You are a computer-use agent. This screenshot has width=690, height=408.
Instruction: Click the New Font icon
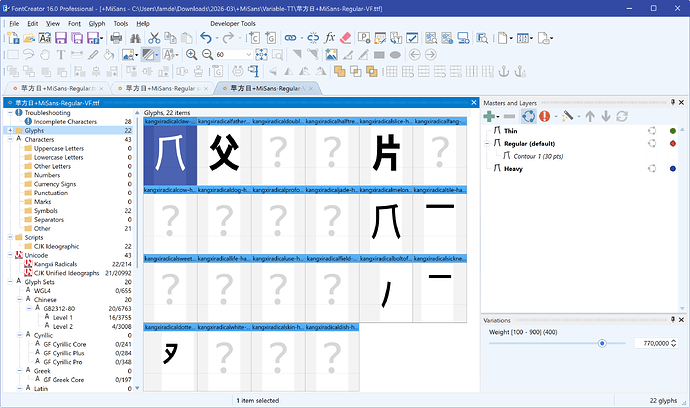point(13,38)
